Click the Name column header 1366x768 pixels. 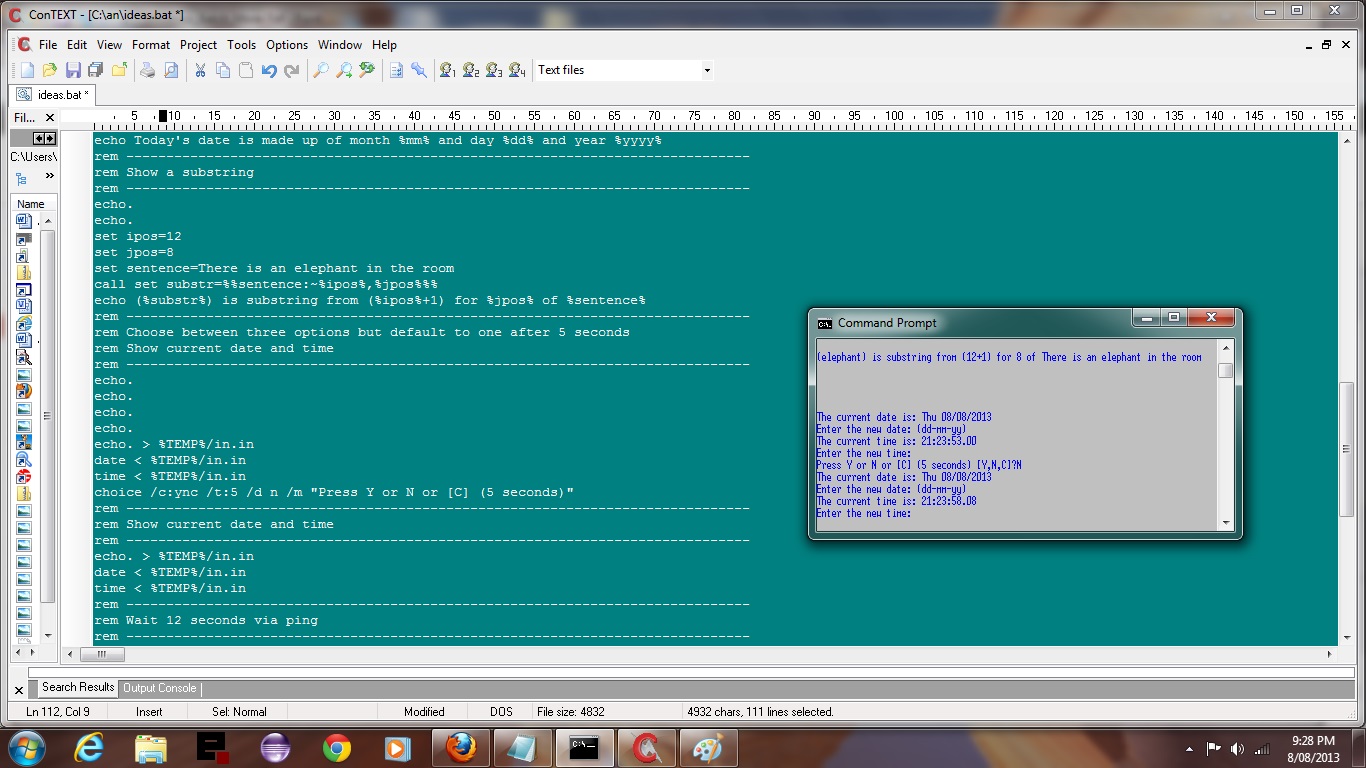click(x=31, y=204)
